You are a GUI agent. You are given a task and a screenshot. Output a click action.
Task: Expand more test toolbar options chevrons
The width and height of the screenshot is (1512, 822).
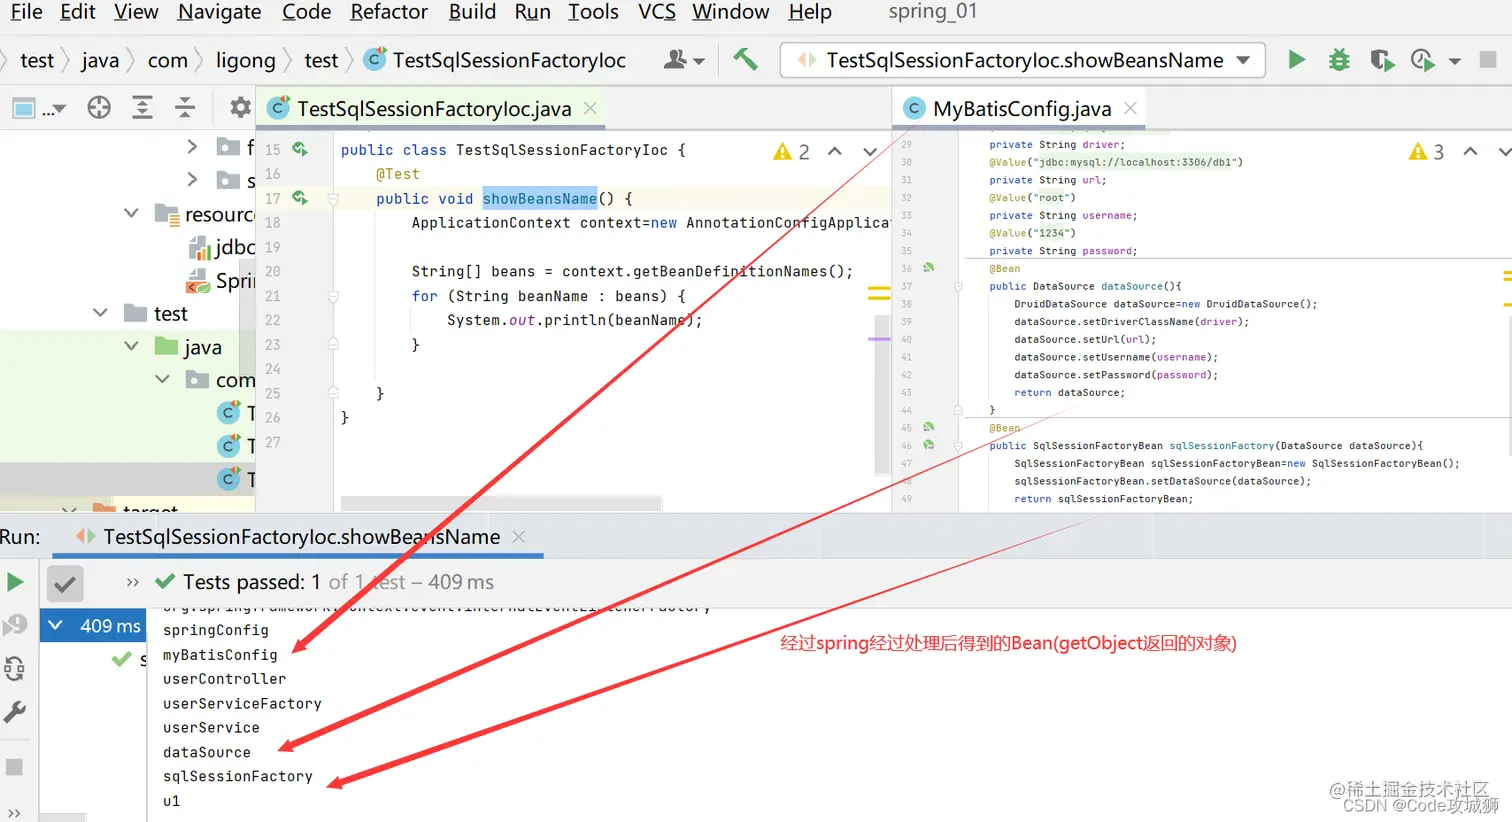click(132, 582)
